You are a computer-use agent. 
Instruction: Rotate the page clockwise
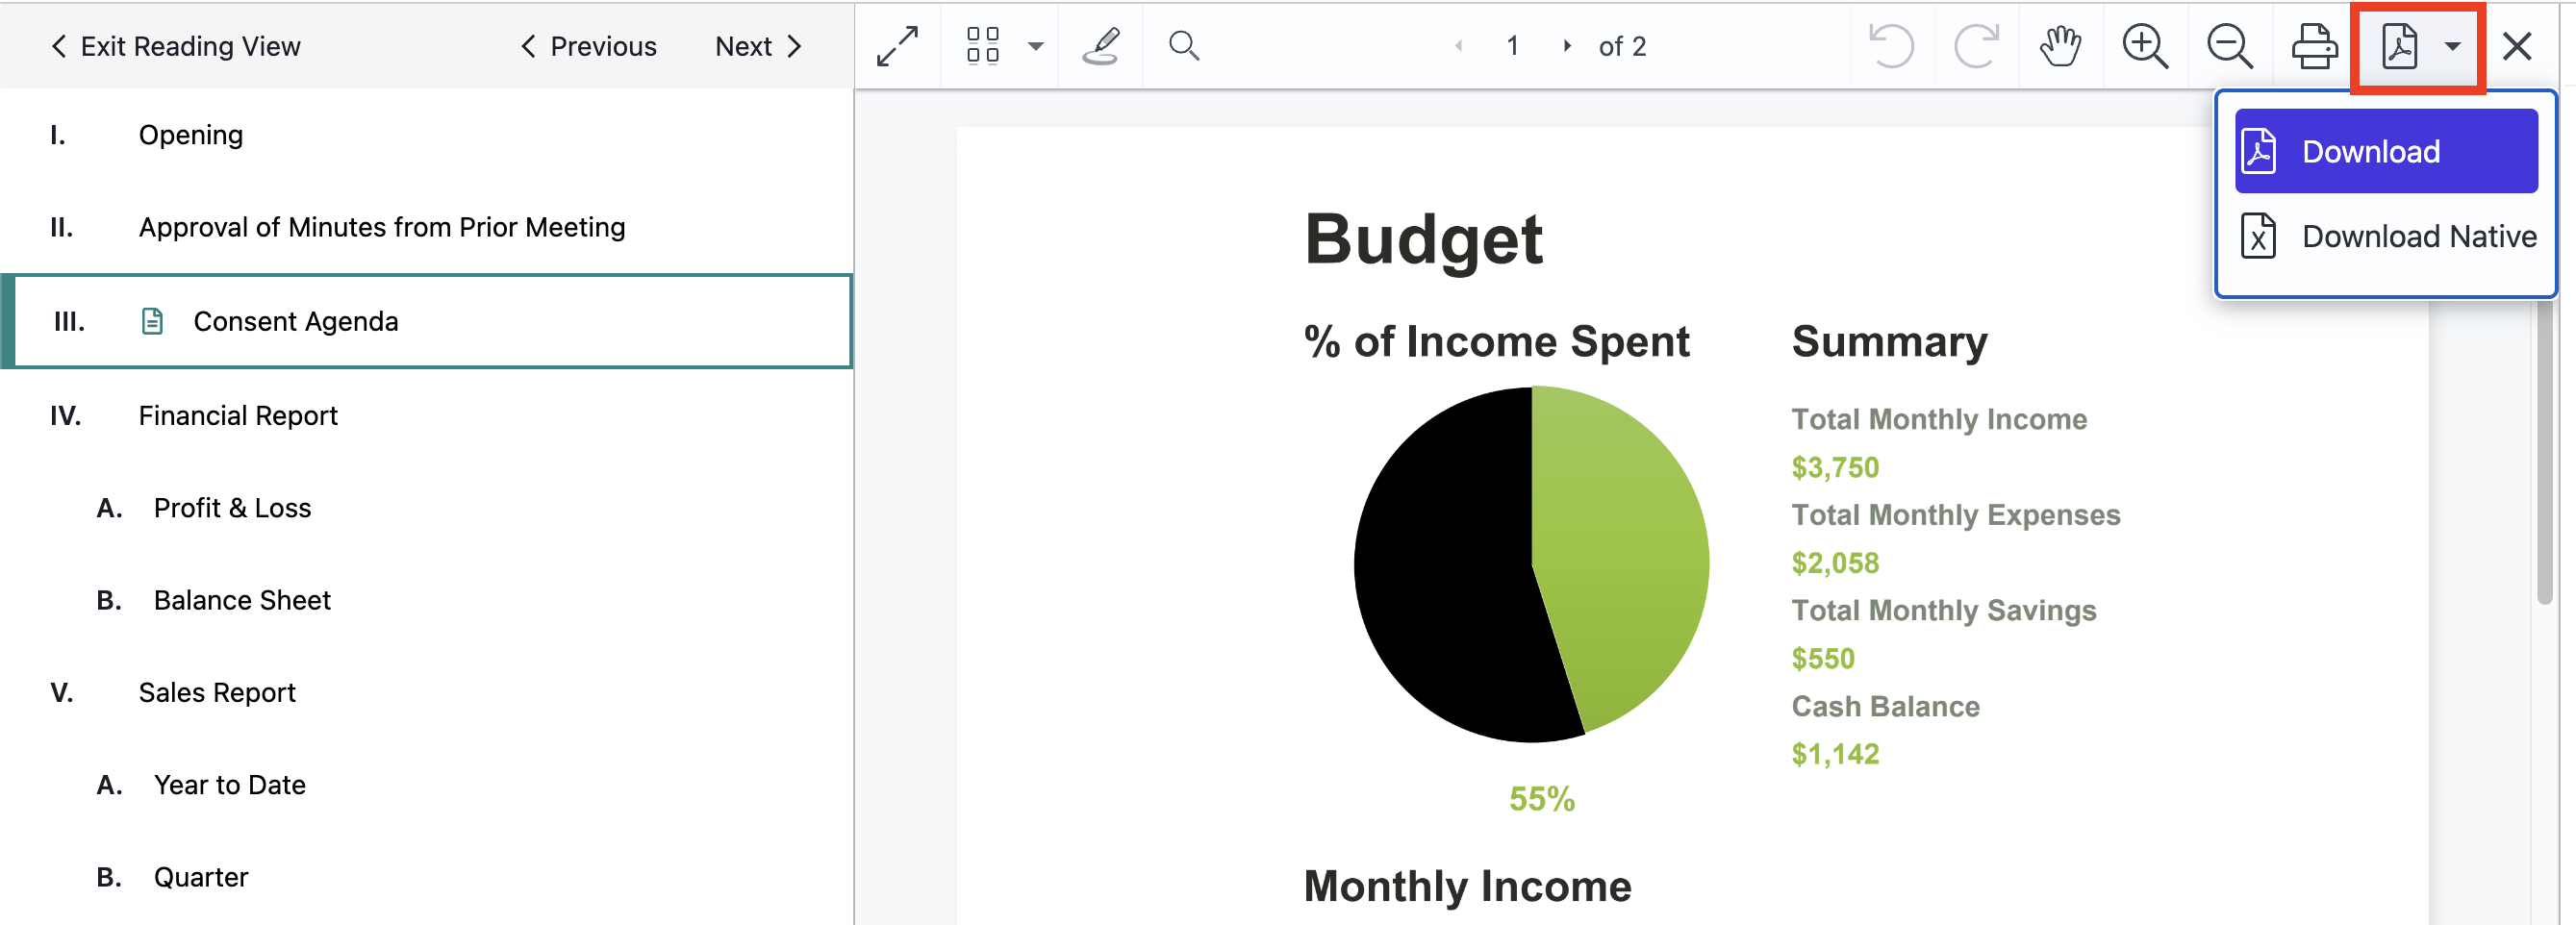pyautogui.click(x=1976, y=46)
